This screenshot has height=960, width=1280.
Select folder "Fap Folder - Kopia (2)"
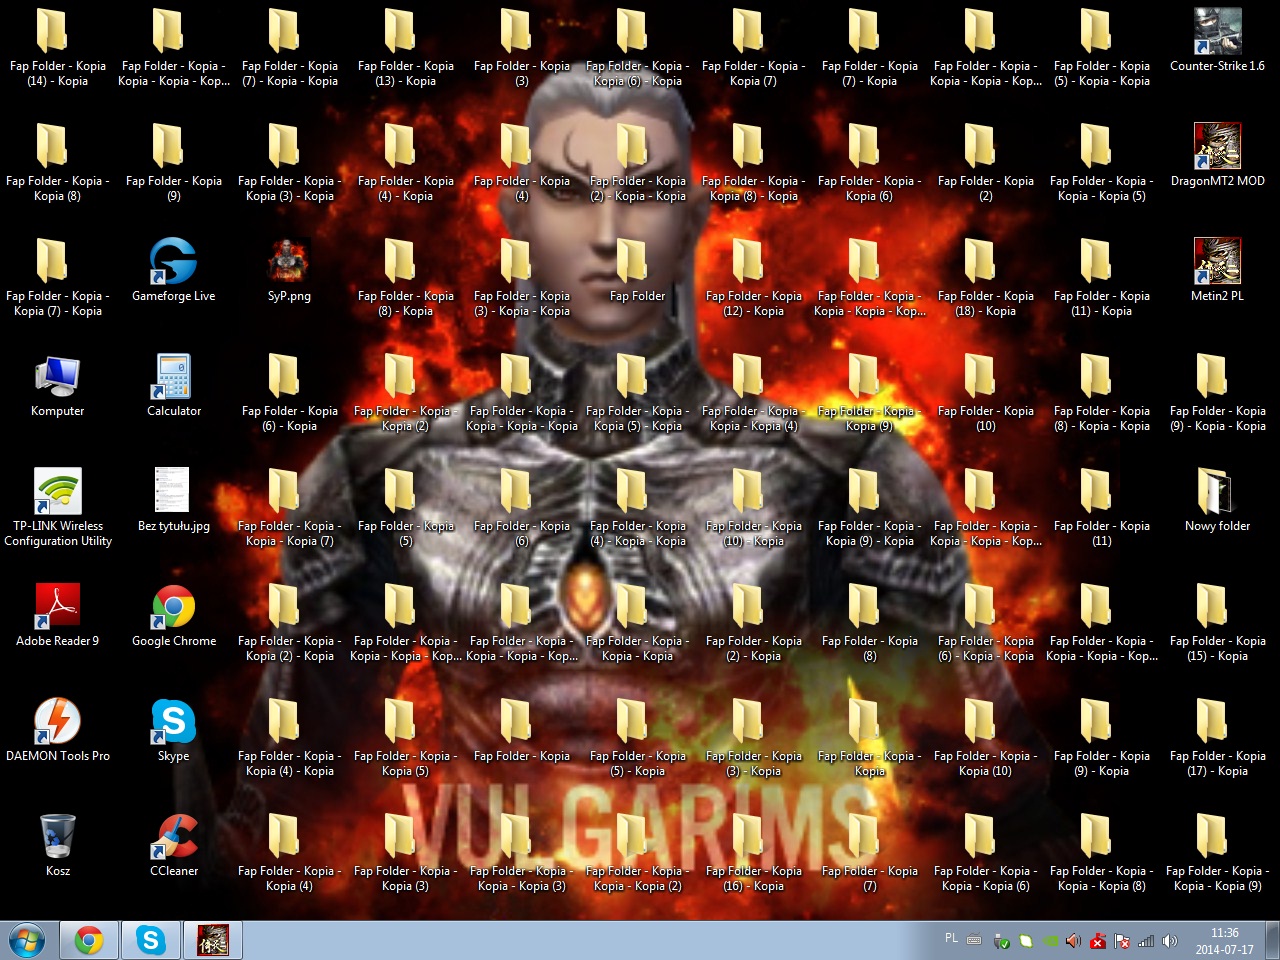(985, 162)
